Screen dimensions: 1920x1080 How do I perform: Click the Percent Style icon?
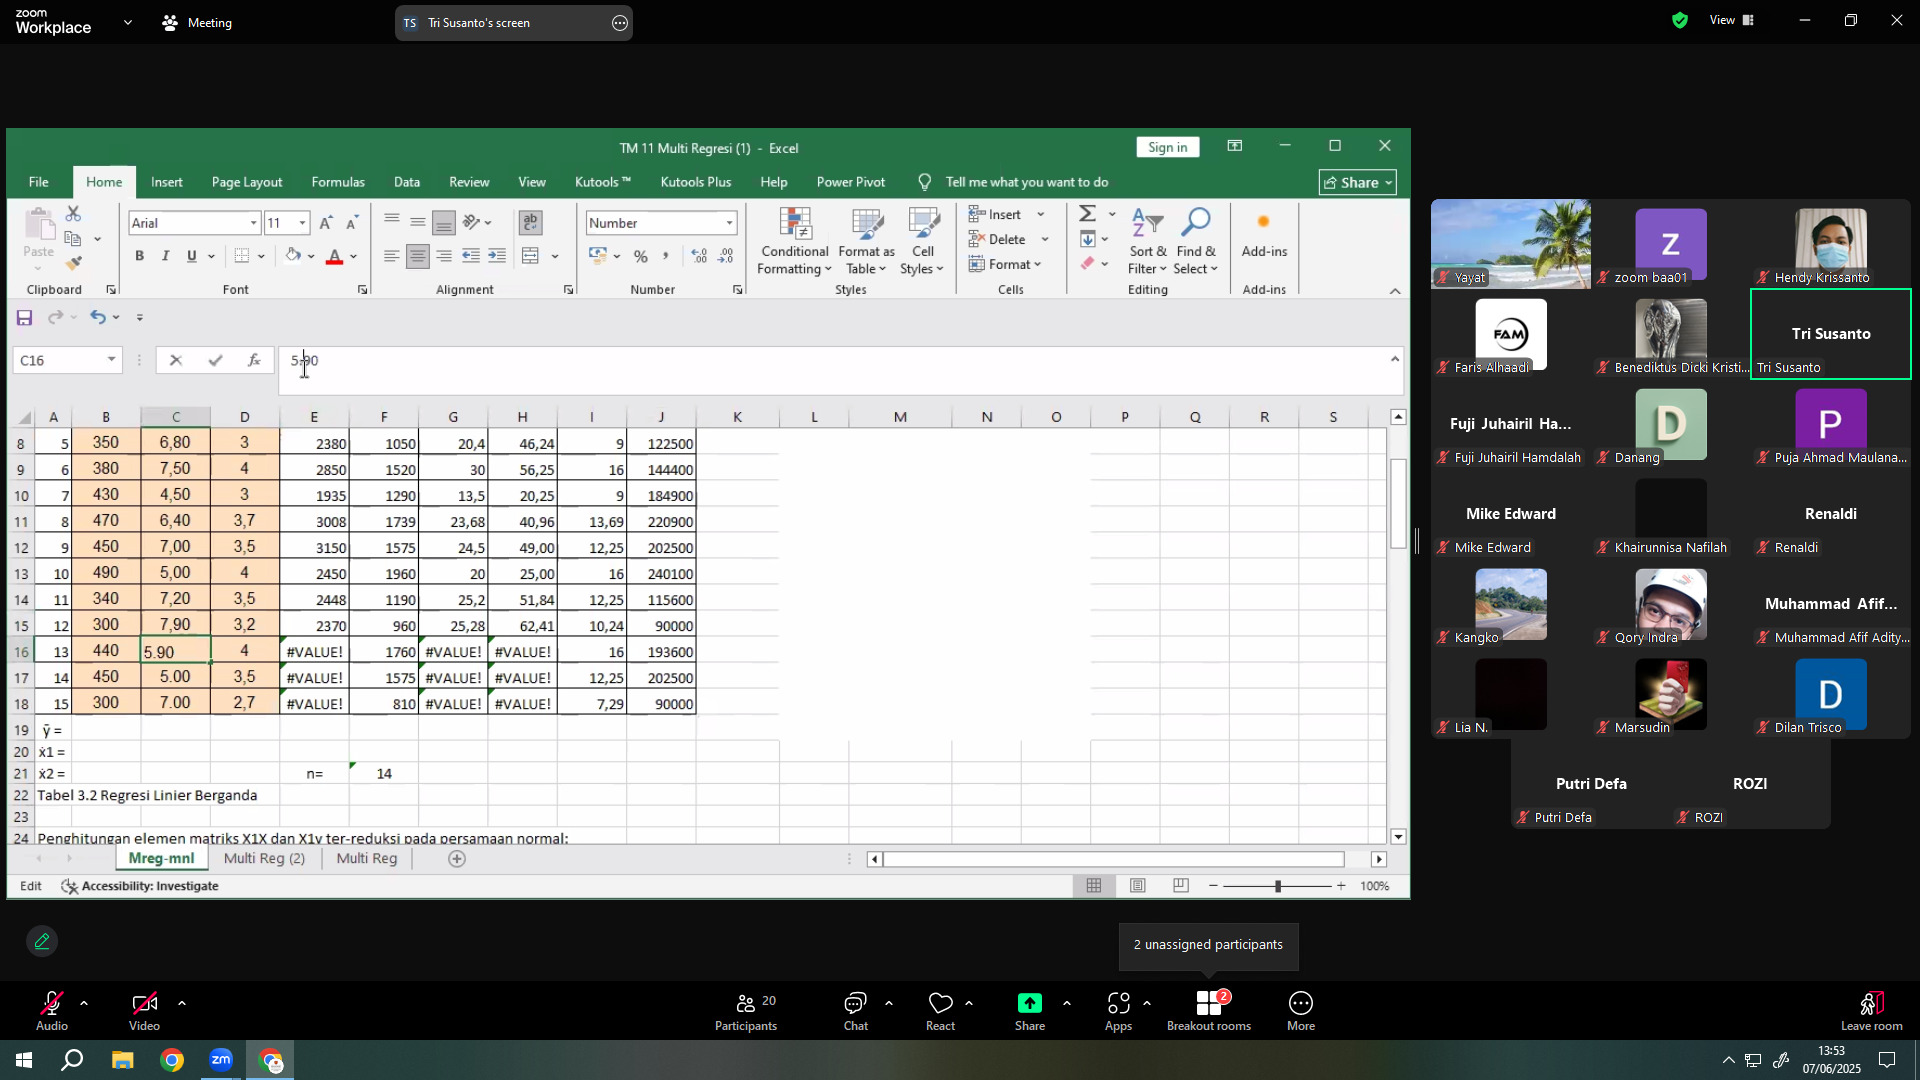(x=641, y=256)
